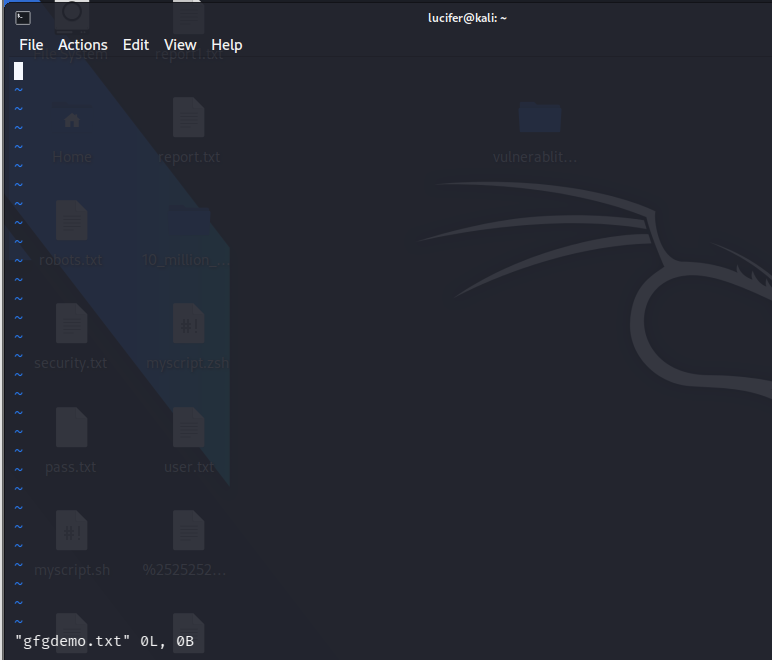Click the lucifer@kali window title
This screenshot has width=772, height=660.
tap(467, 18)
